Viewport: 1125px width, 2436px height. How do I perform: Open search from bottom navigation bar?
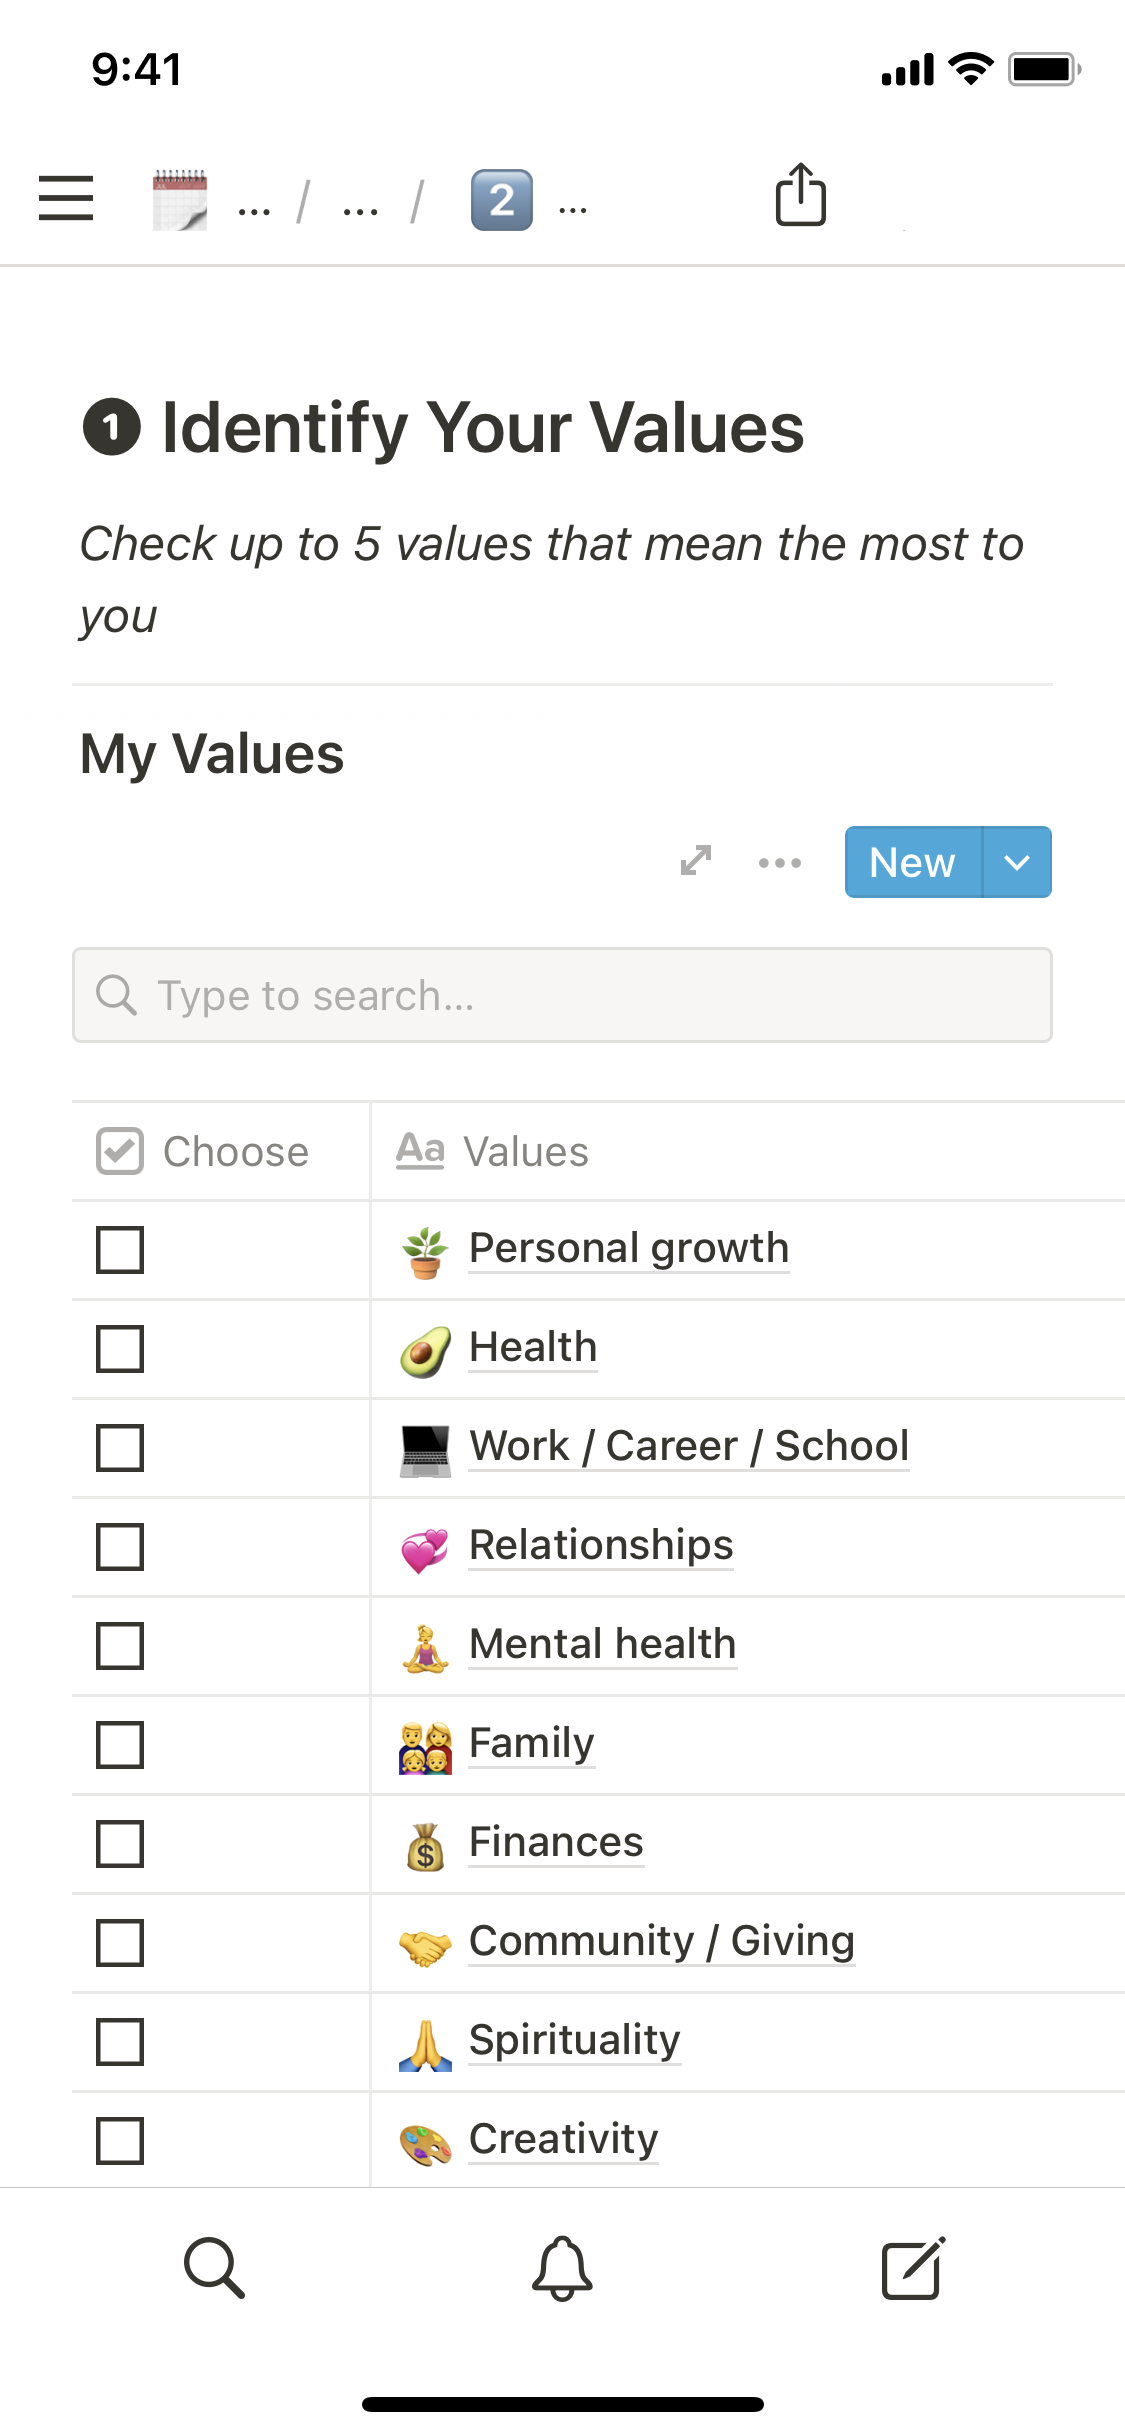point(214,2267)
